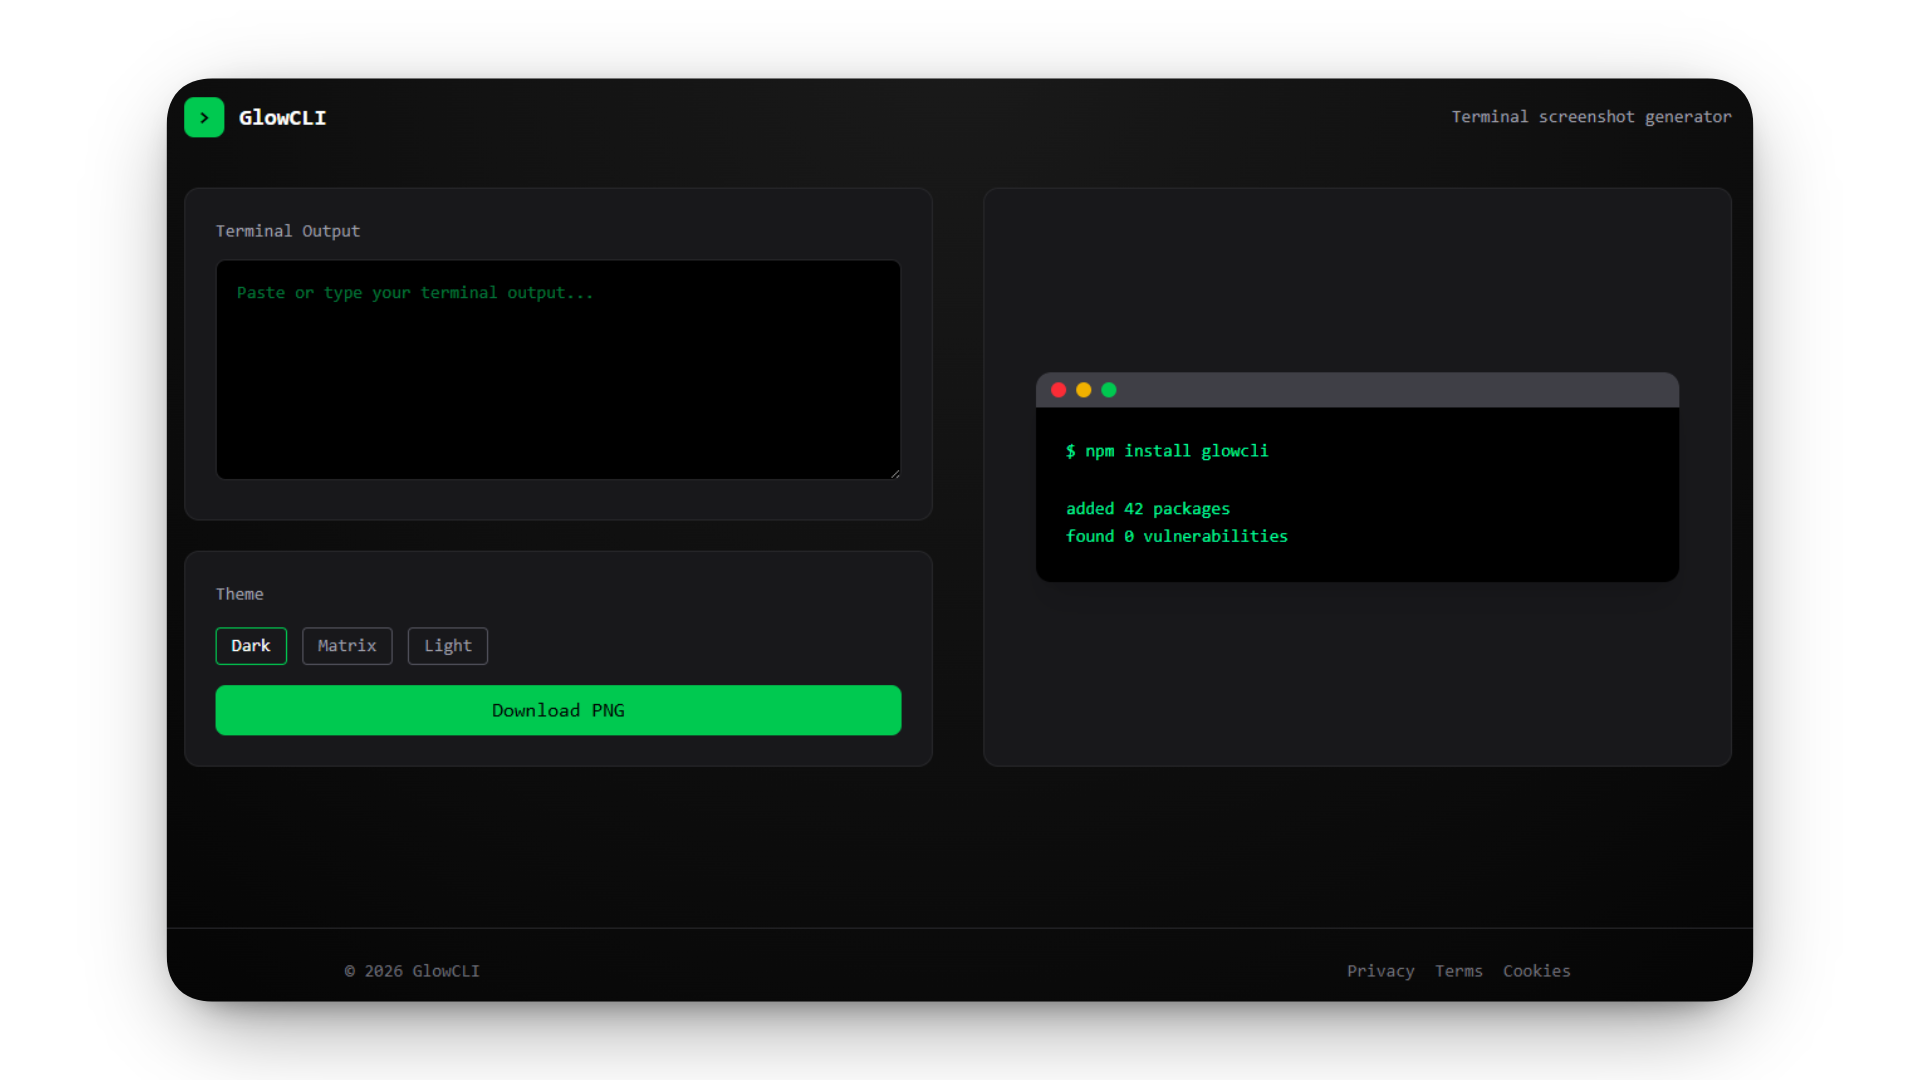The height and width of the screenshot is (1080, 1920).
Task: Click the yellow dot in terminal titlebar
Action: tap(1083, 390)
